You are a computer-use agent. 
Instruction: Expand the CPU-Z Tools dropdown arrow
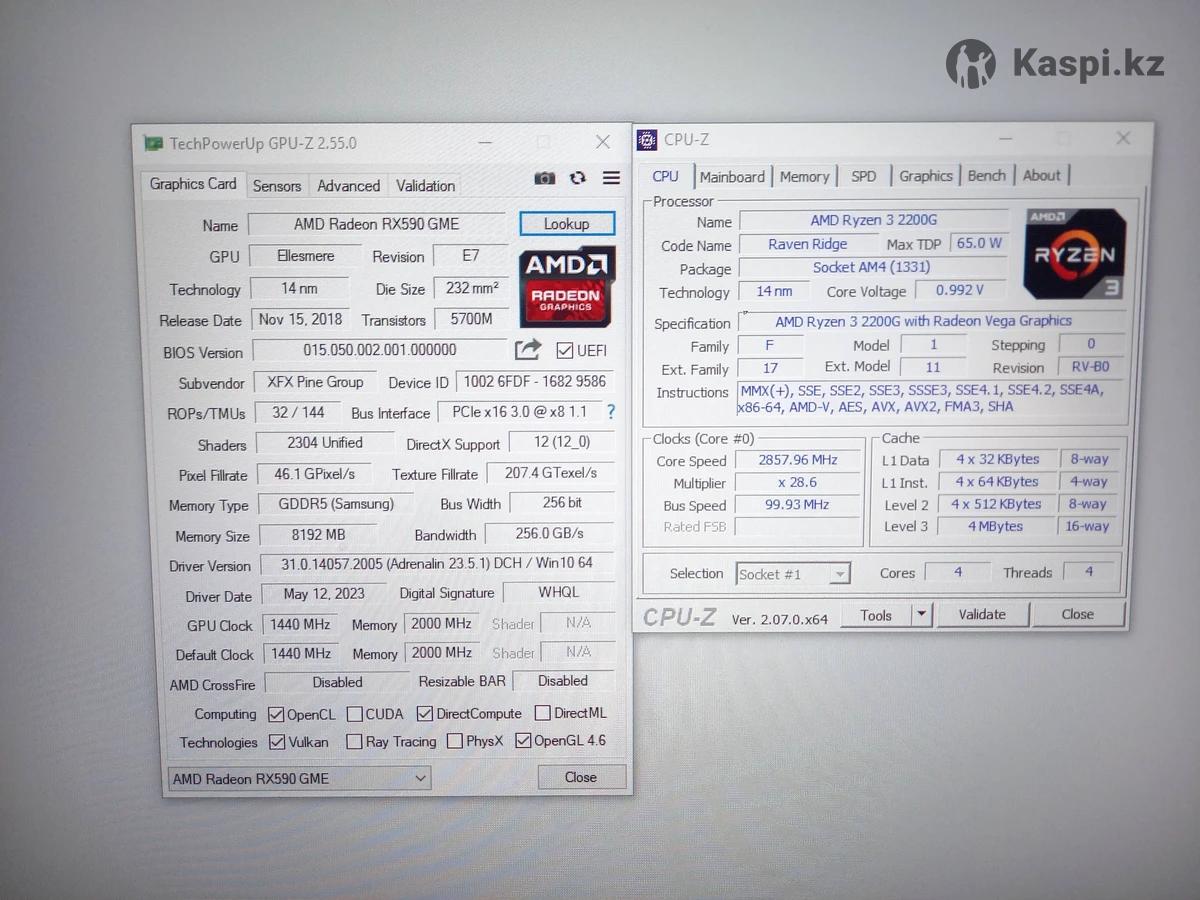click(922, 614)
